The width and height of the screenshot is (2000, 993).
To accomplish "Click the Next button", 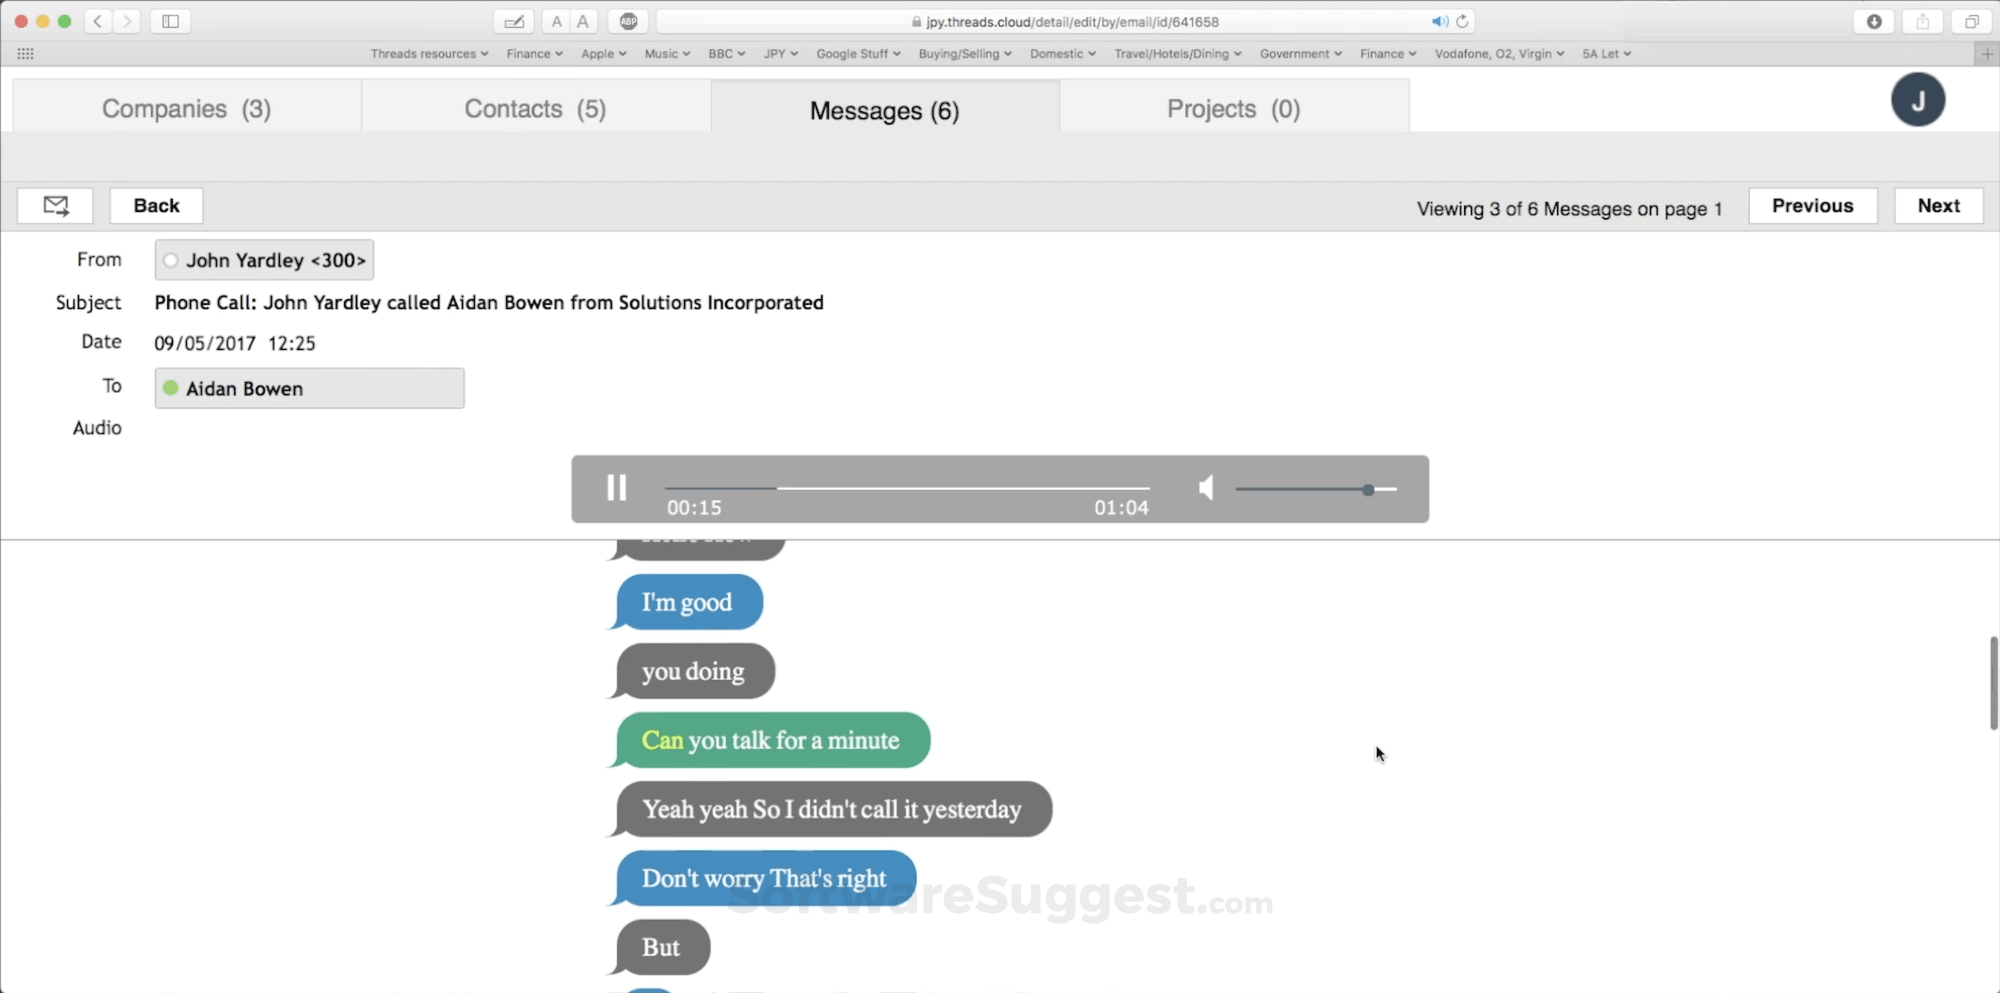I will tap(1938, 205).
